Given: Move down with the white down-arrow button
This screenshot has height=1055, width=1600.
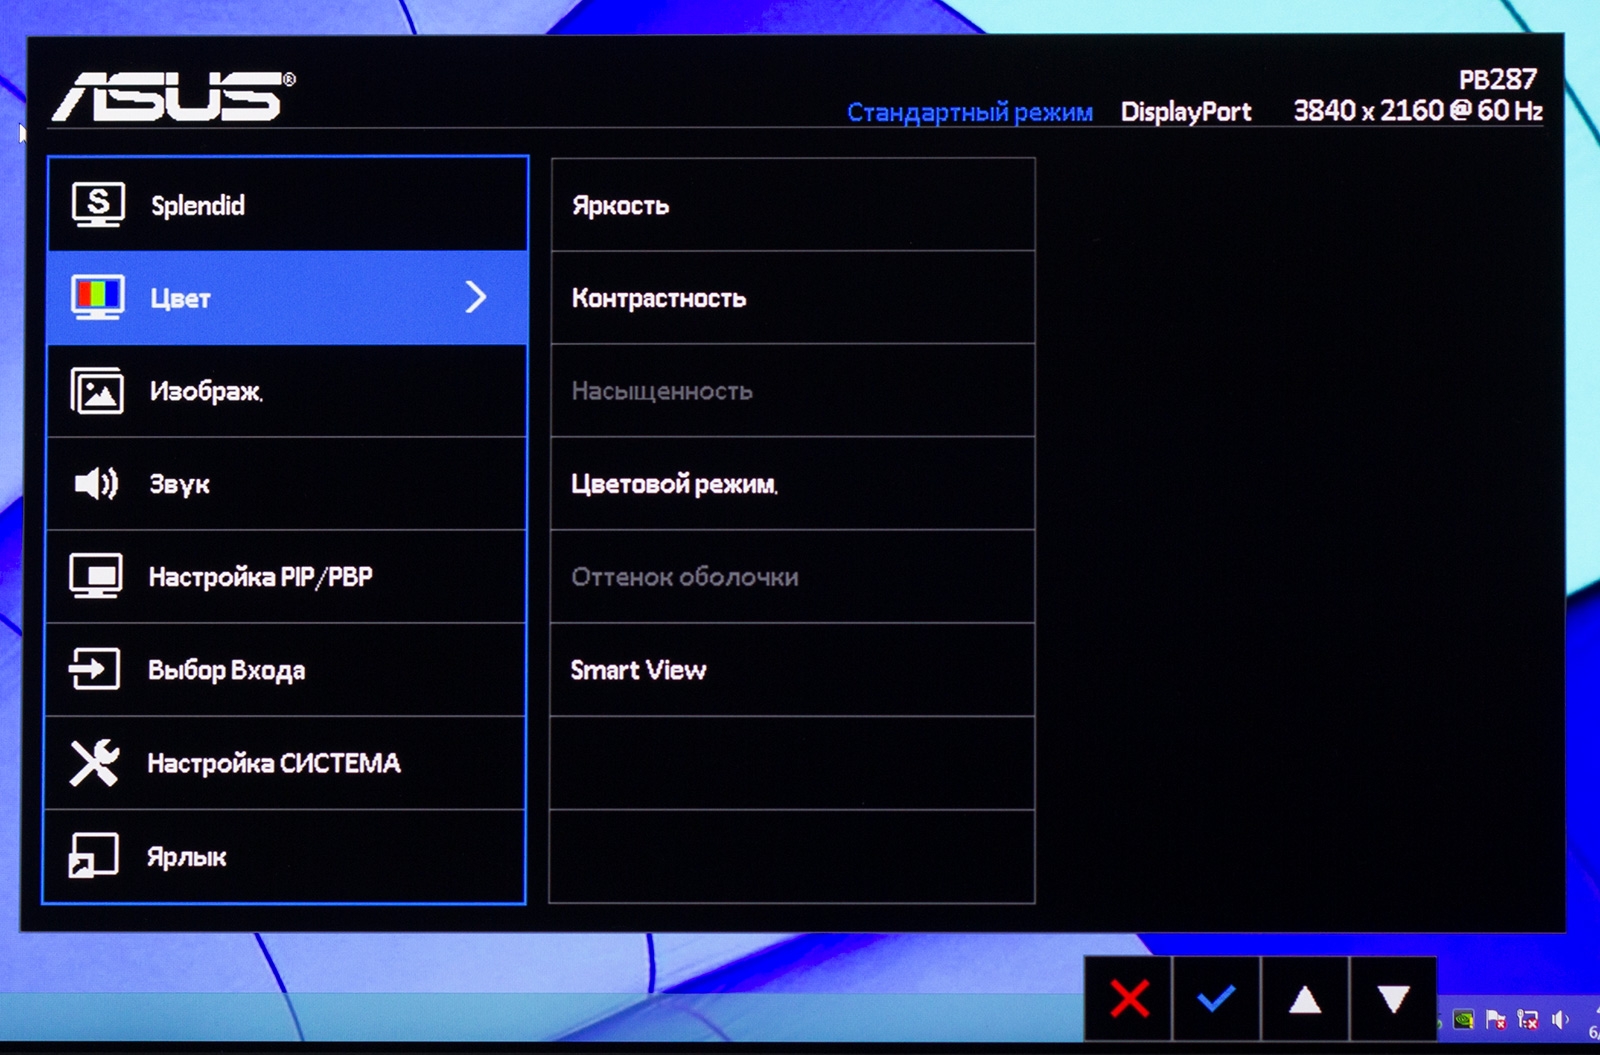Looking at the screenshot, I should (x=1393, y=999).
